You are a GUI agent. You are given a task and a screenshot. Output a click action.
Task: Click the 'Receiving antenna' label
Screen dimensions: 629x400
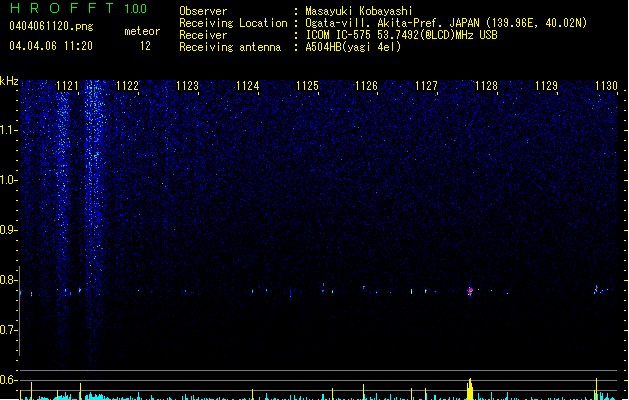[x=230, y=47]
